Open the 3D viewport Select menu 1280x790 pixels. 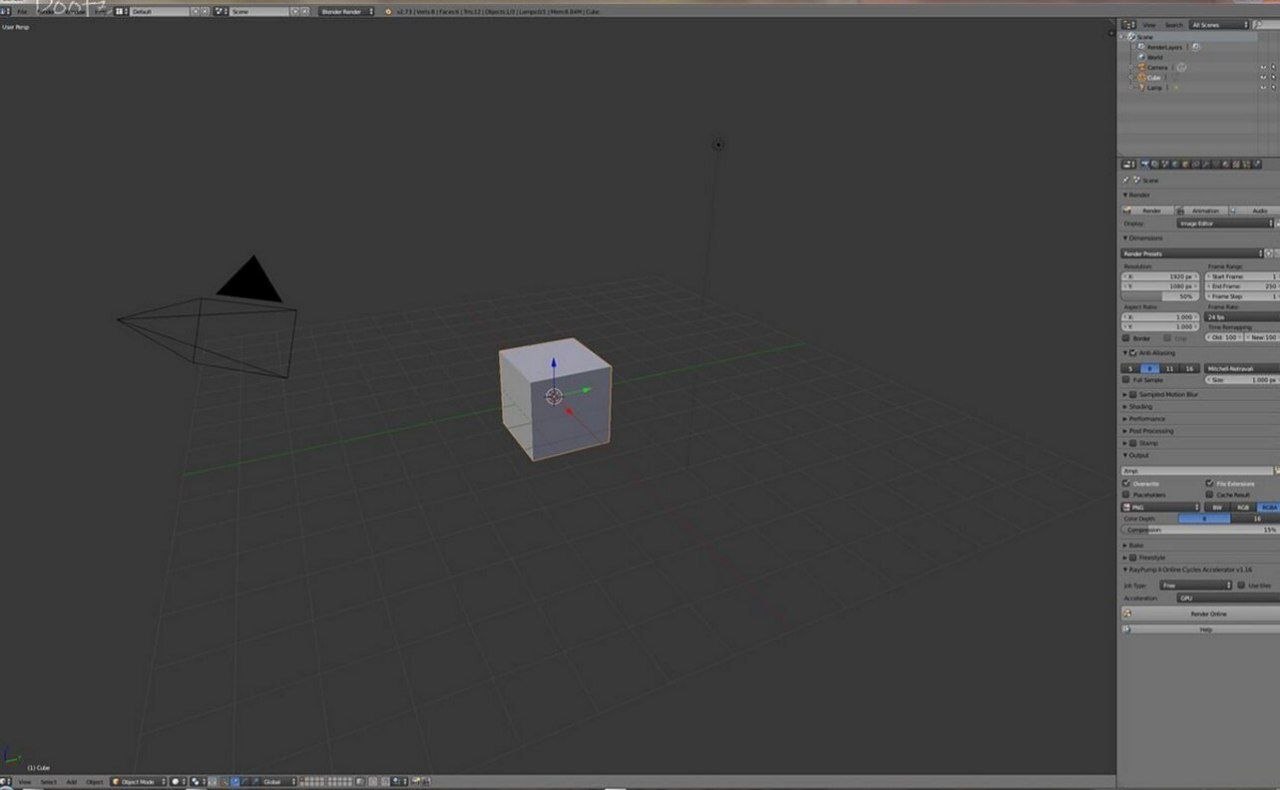click(x=48, y=782)
